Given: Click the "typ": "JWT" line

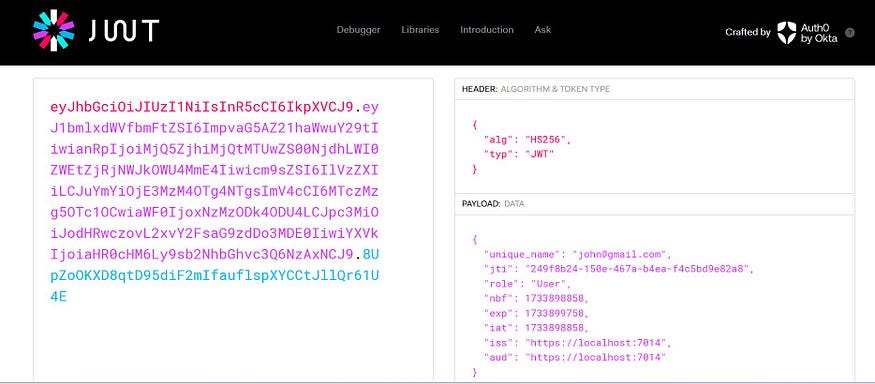Looking at the screenshot, I should coord(519,155).
